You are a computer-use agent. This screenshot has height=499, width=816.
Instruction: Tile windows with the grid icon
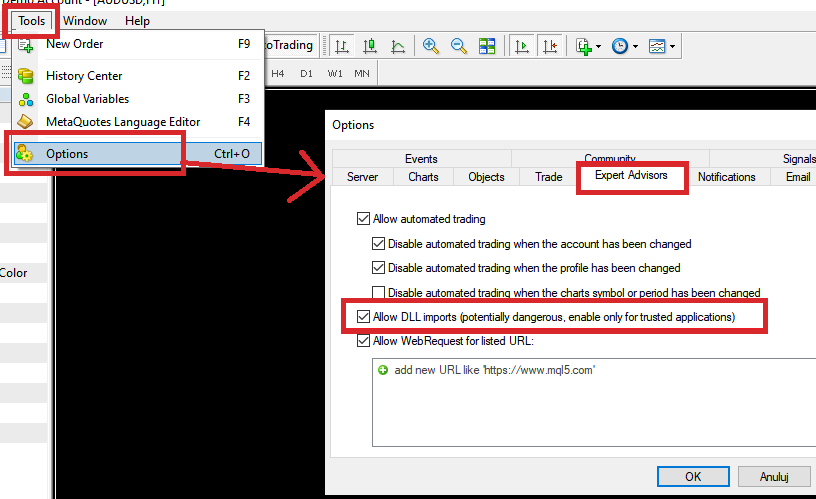pos(487,46)
